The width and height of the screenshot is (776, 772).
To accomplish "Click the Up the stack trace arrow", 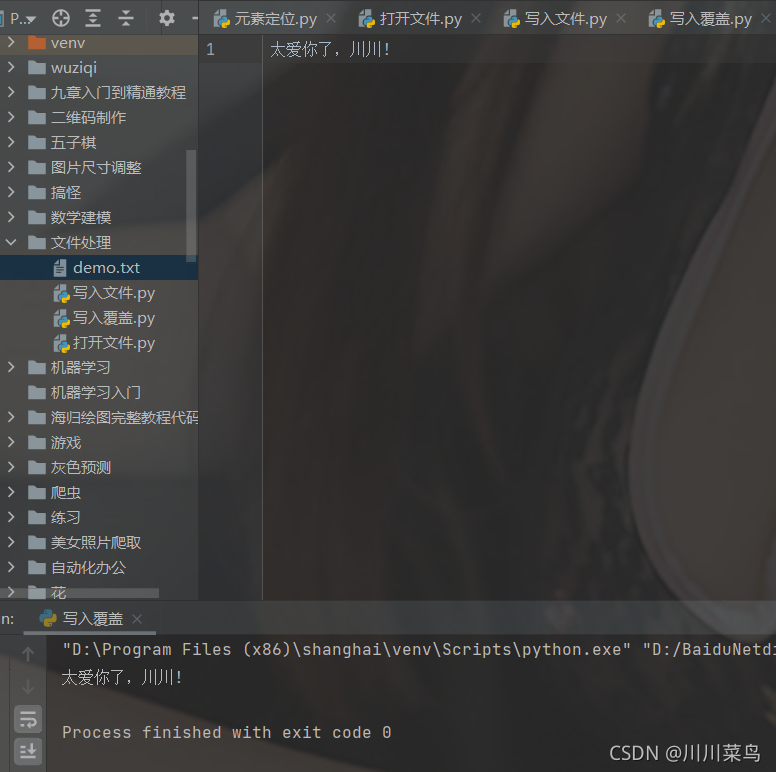I will [28, 654].
